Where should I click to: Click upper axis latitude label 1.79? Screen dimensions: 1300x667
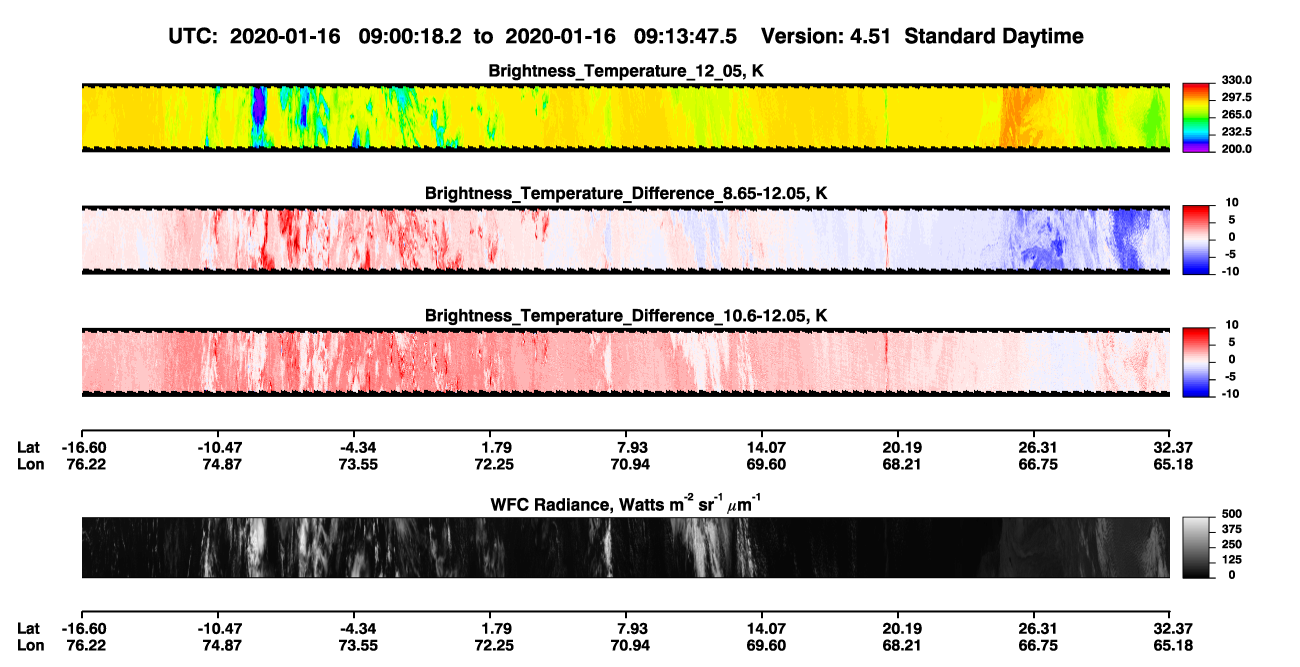489,447
